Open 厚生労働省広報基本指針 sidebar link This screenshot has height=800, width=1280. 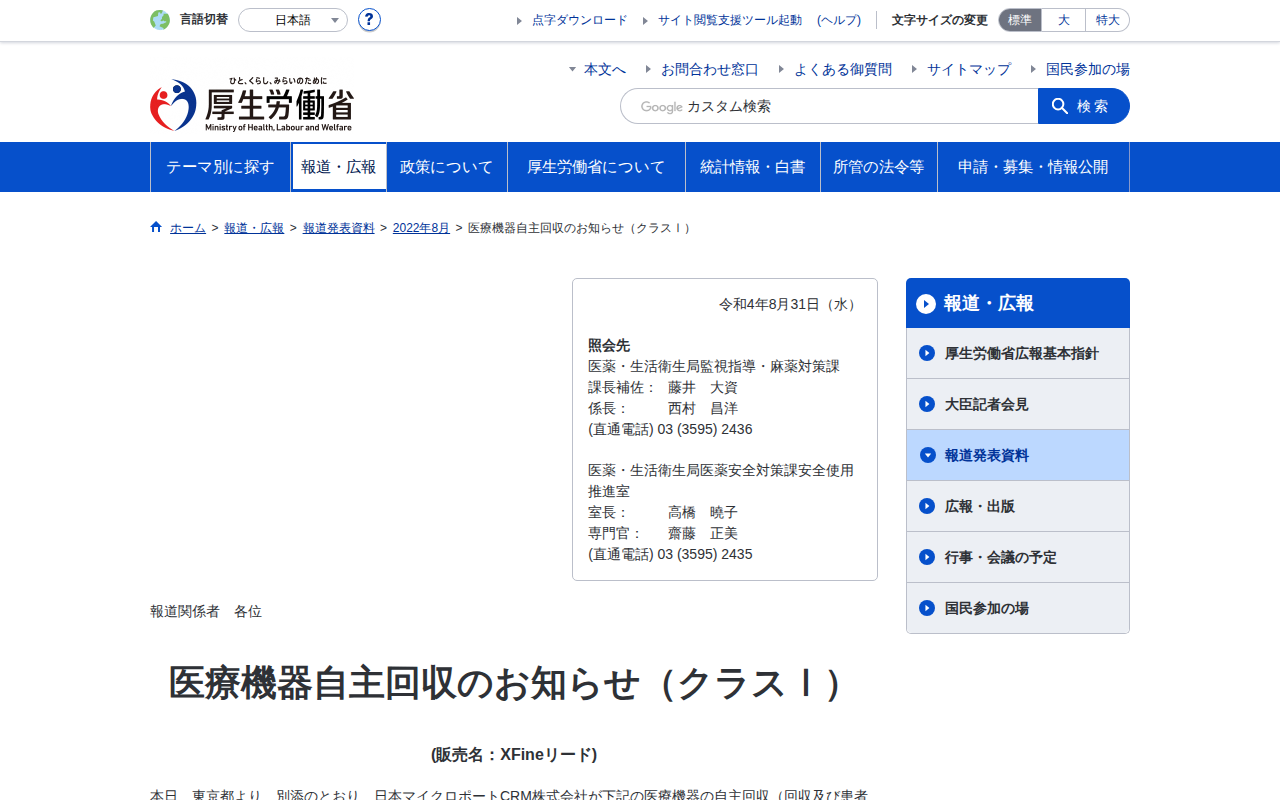tap(1018, 353)
